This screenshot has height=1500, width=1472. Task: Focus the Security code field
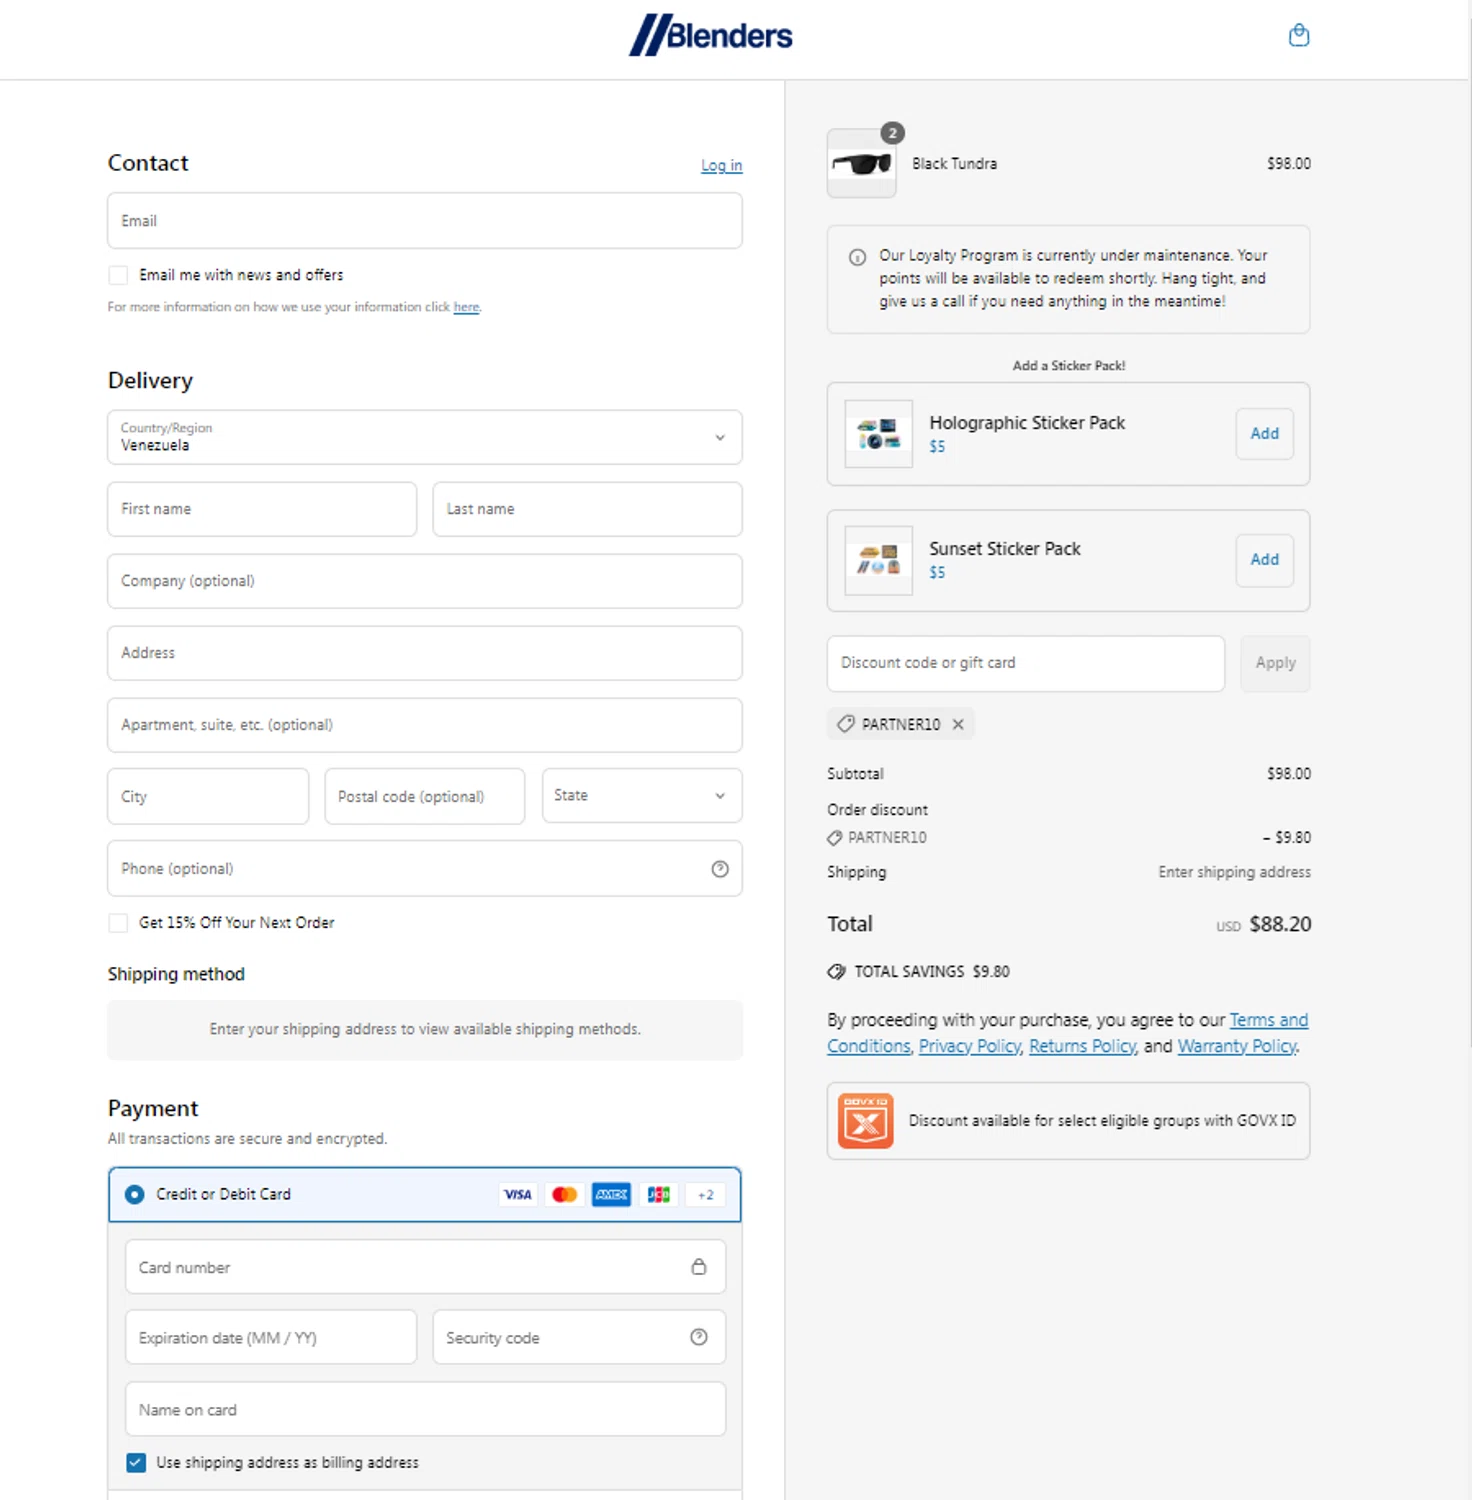coord(579,1337)
